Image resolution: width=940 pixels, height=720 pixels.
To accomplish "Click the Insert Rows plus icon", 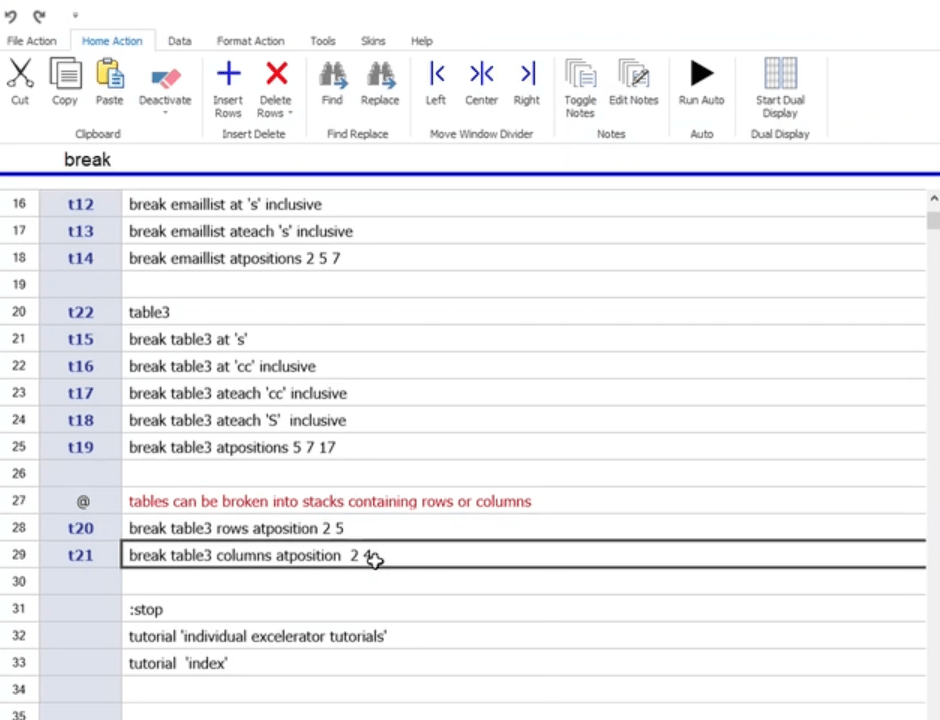I will [x=228, y=75].
